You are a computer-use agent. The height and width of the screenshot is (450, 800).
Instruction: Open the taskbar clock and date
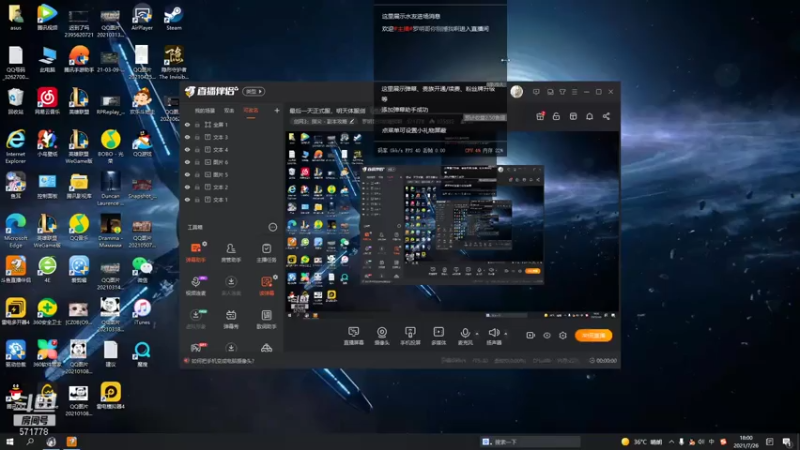click(x=746, y=442)
